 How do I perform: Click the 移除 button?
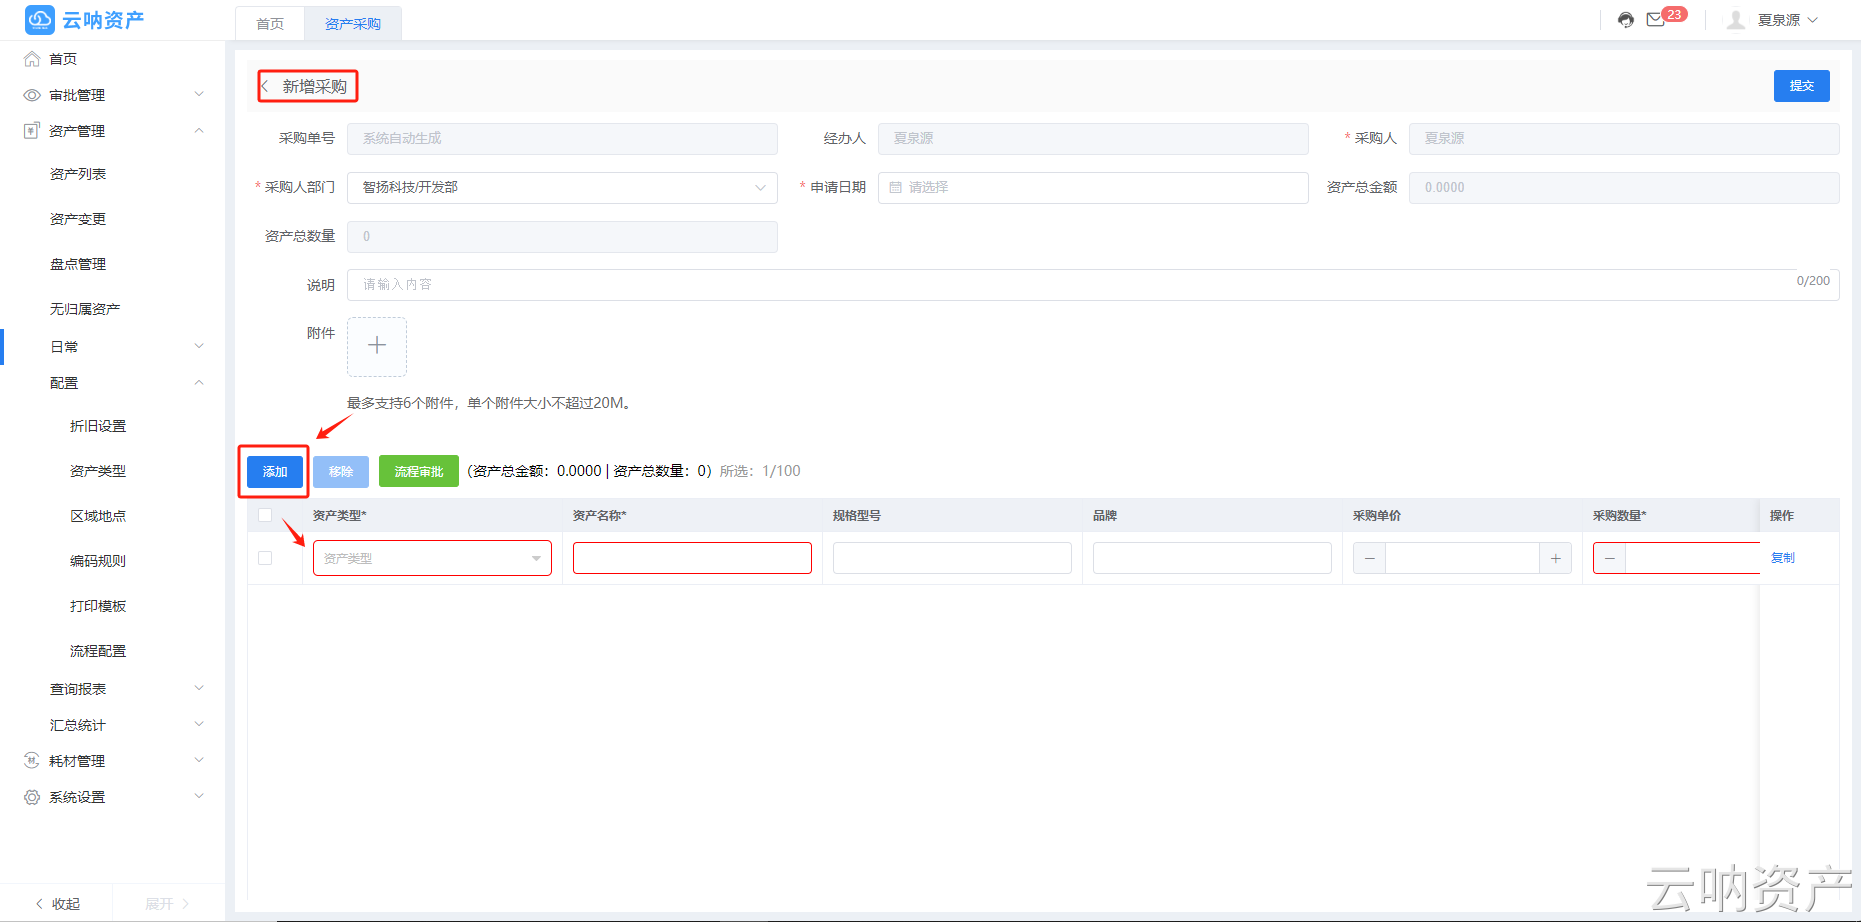[x=341, y=471]
